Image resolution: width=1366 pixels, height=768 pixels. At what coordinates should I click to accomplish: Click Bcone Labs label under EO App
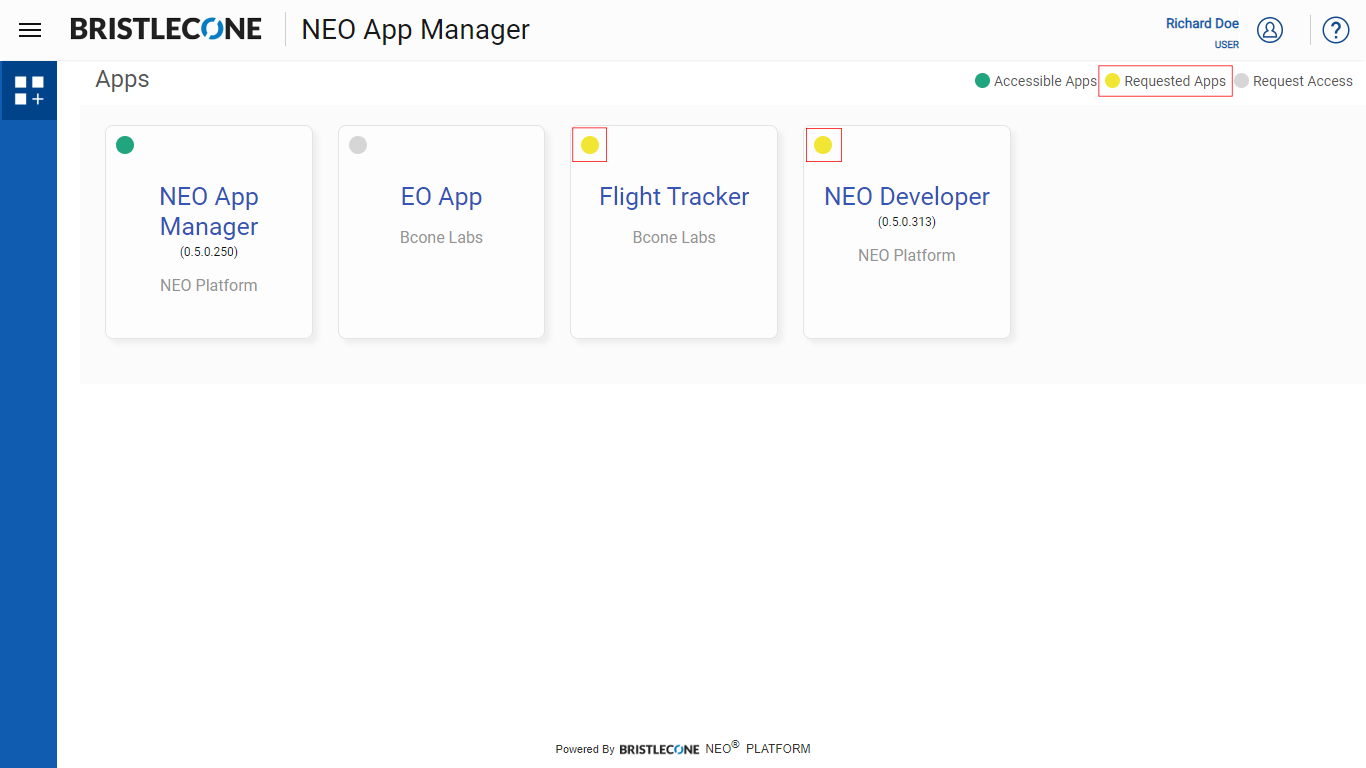(442, 238)
